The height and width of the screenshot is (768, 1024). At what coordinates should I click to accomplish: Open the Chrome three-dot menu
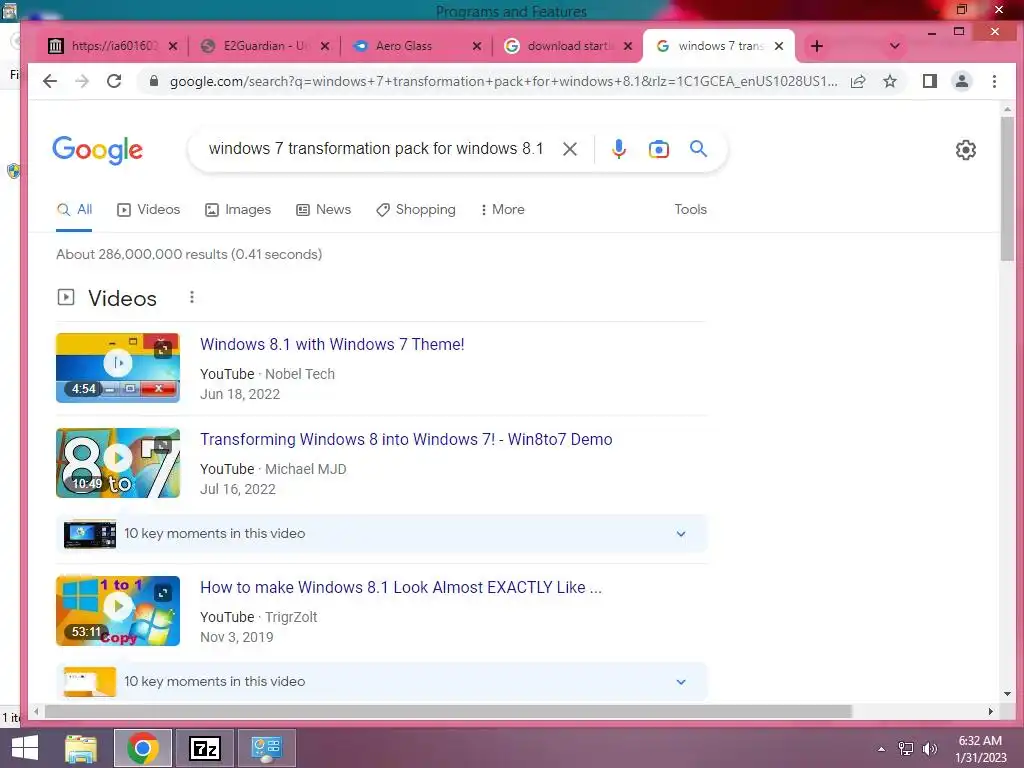pos(994,81)
